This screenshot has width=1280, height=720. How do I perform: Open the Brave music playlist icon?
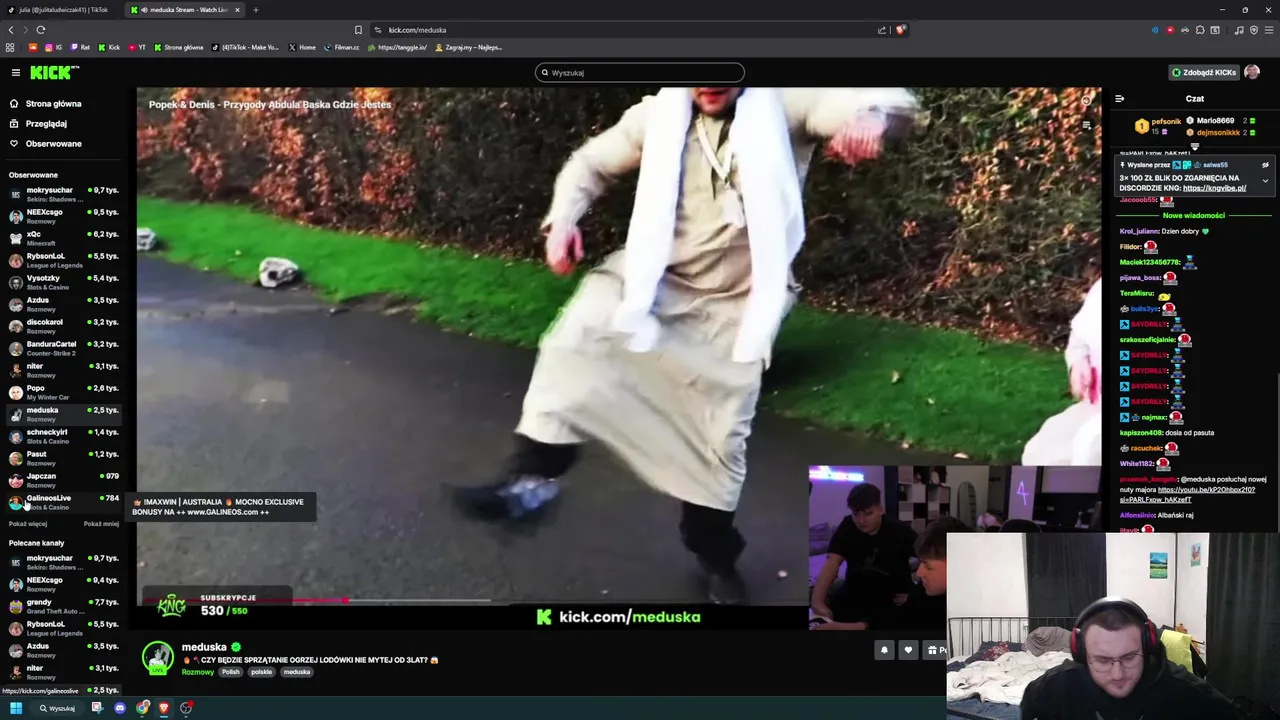1239,30
